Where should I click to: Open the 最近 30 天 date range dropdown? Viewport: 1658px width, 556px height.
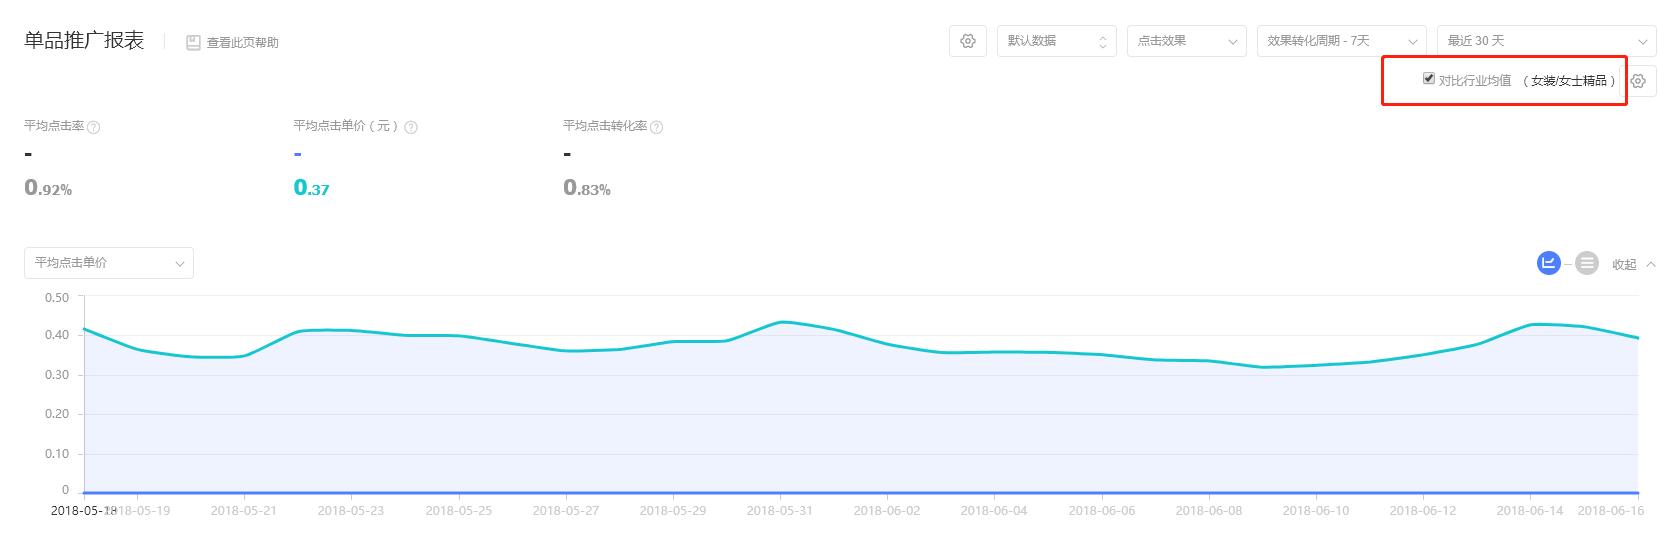[x=1546, y=41]
